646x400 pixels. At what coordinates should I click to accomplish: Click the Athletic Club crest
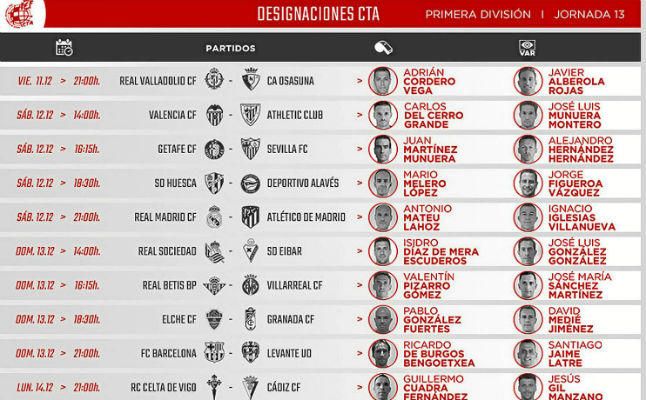click(251, 115)
